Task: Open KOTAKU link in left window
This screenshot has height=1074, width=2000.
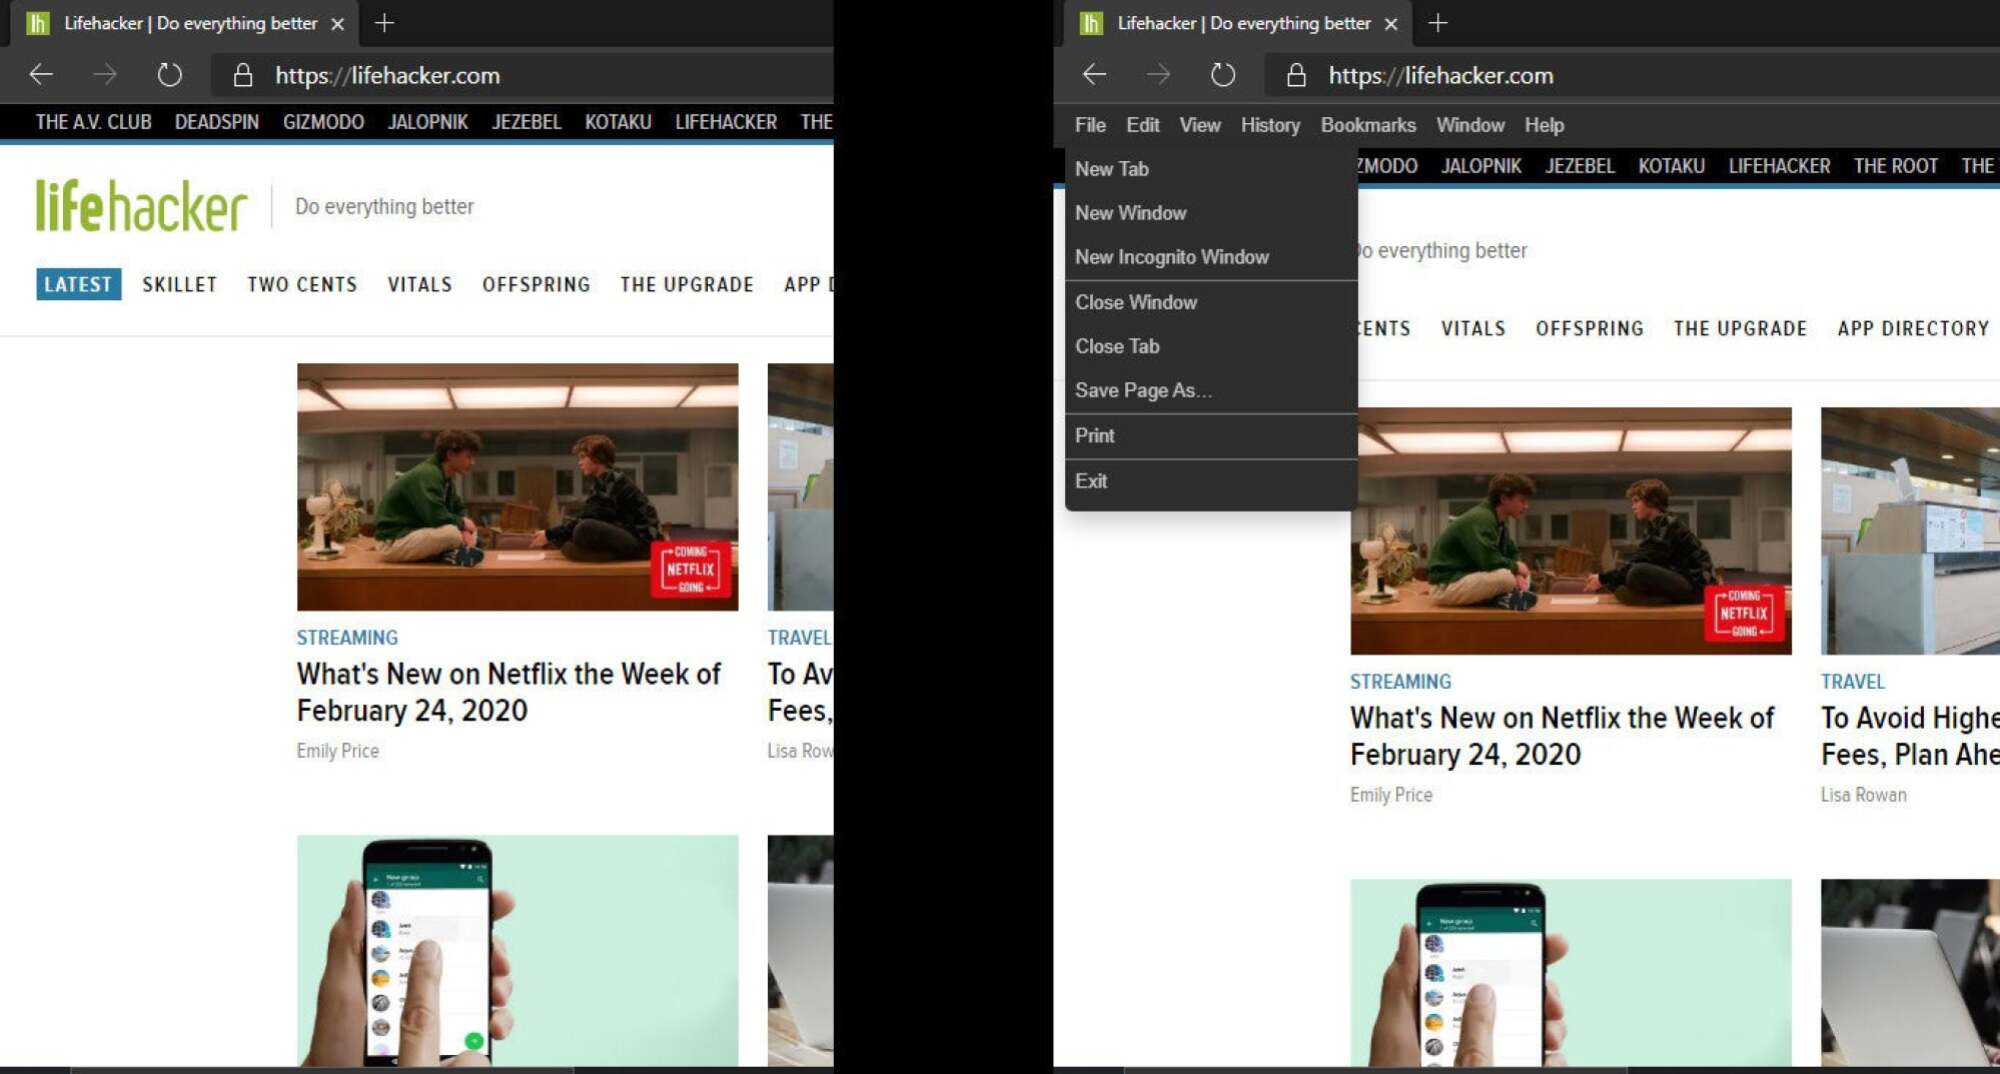Action: click(618, 122)
